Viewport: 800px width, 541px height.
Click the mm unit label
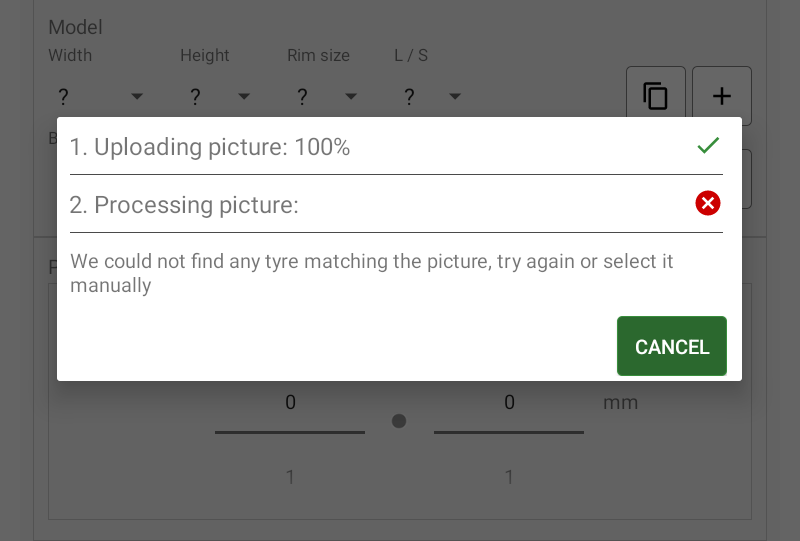(620, 403)
